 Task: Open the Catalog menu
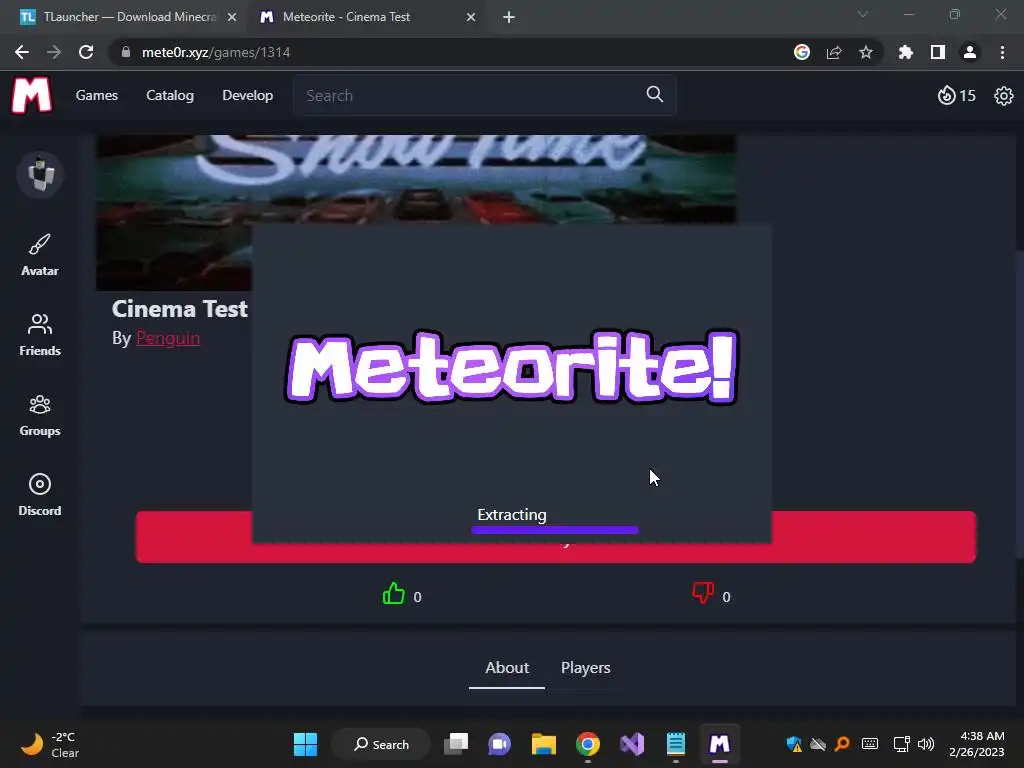pyautogui.click(x=170, y=95)
